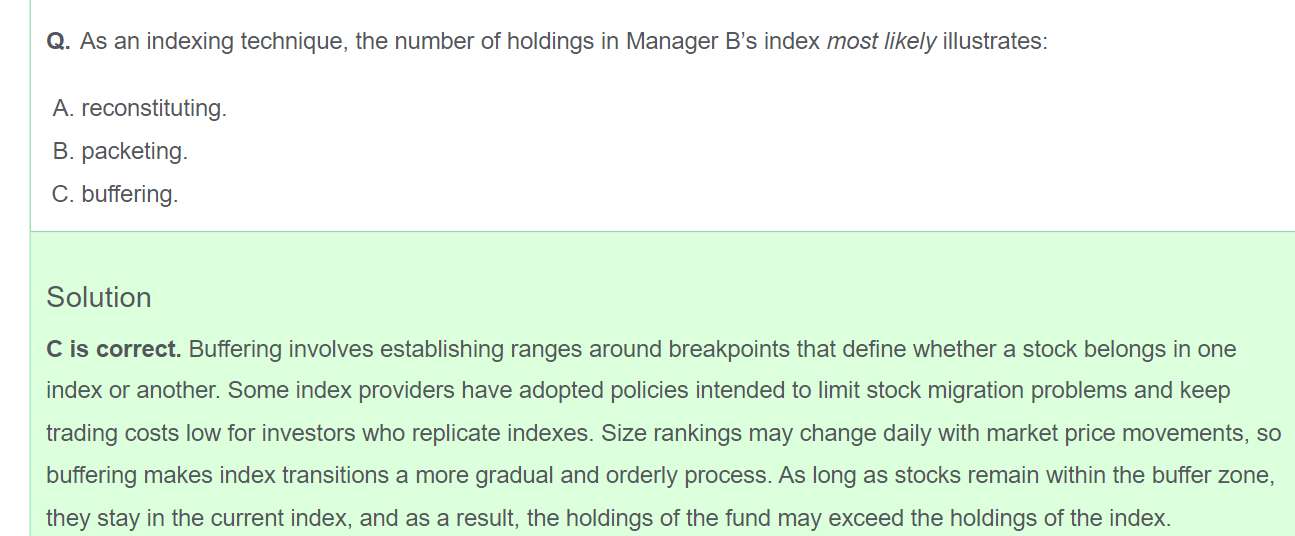Choose answer option B "packeting"

pos(120,151)
